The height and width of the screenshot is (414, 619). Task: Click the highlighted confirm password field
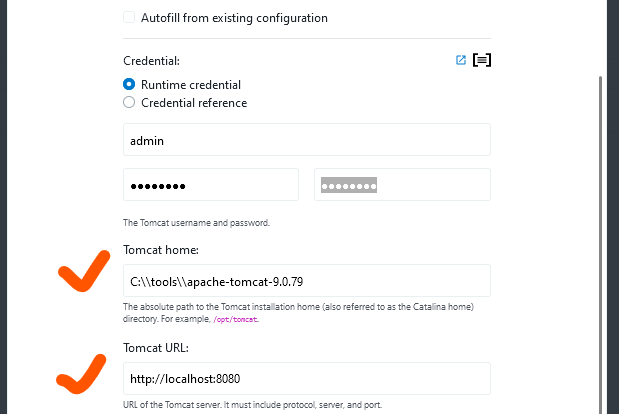point(402,185)
